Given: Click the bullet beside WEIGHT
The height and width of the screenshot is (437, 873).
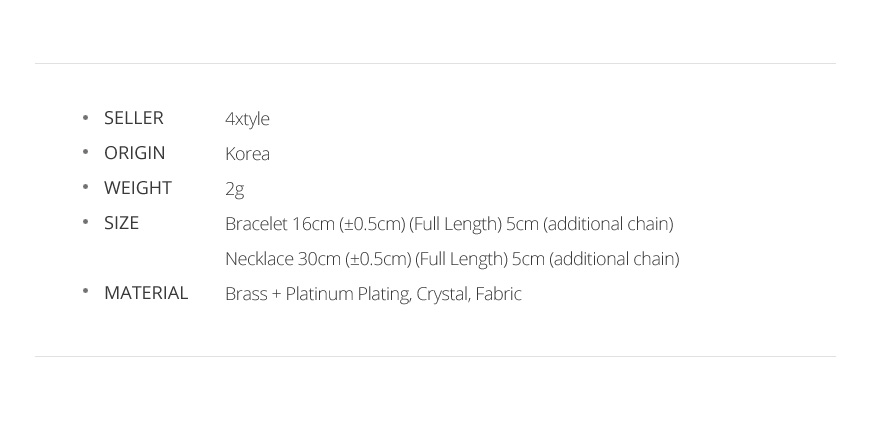Looking at the screenshot, I should [x=85, y=187].
